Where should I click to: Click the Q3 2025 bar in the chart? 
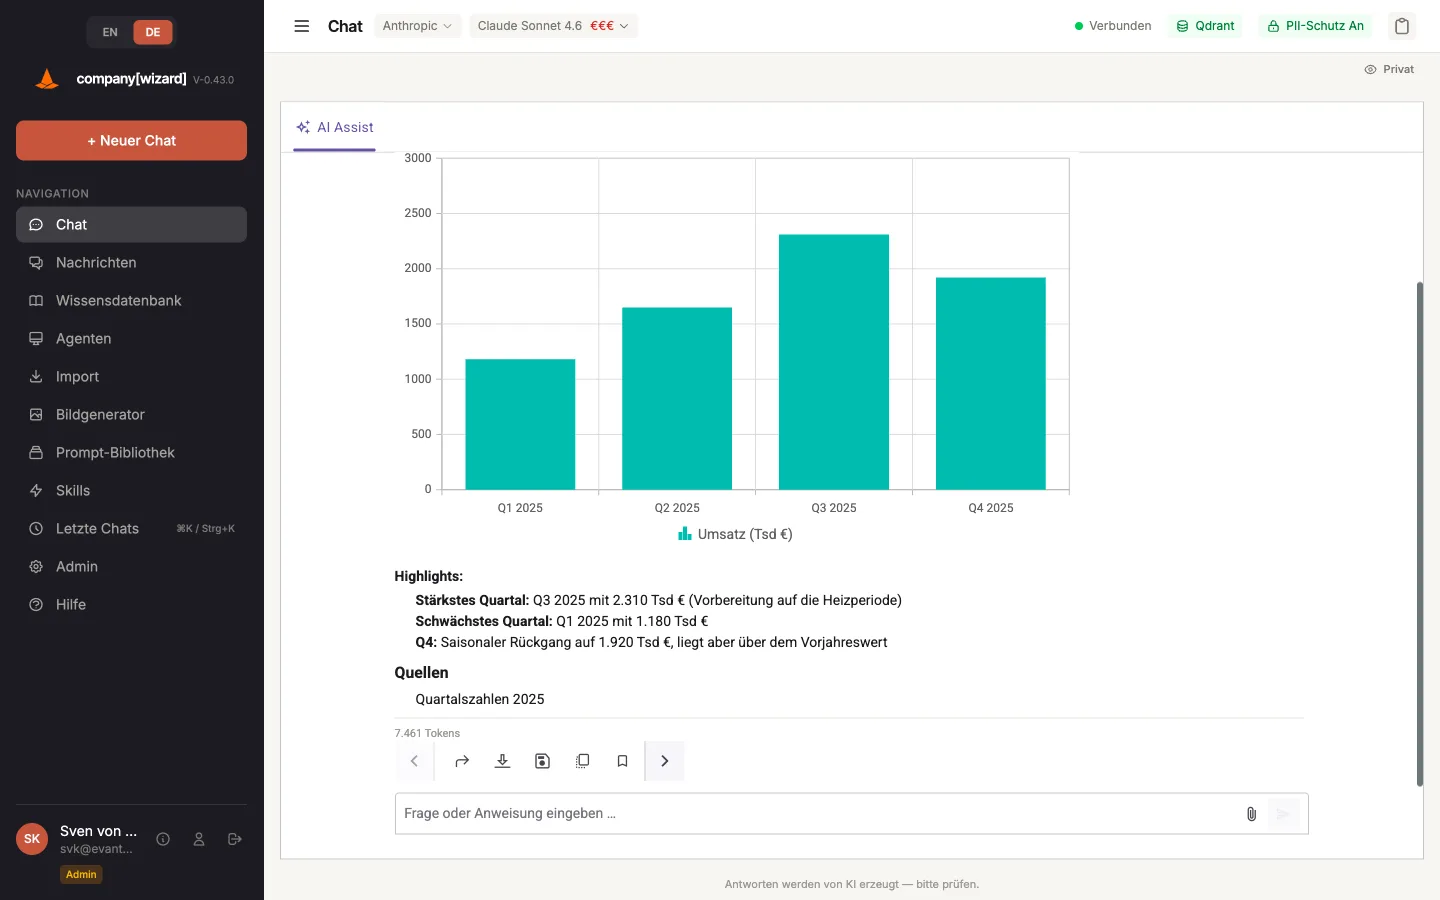coord(834,362)
